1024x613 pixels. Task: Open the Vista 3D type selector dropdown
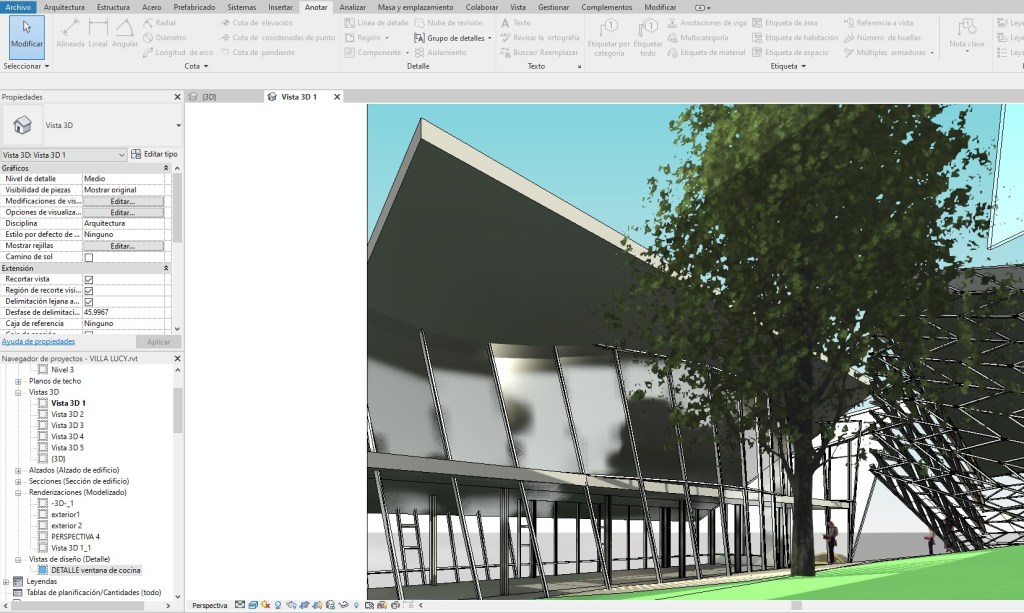[178, 126]
